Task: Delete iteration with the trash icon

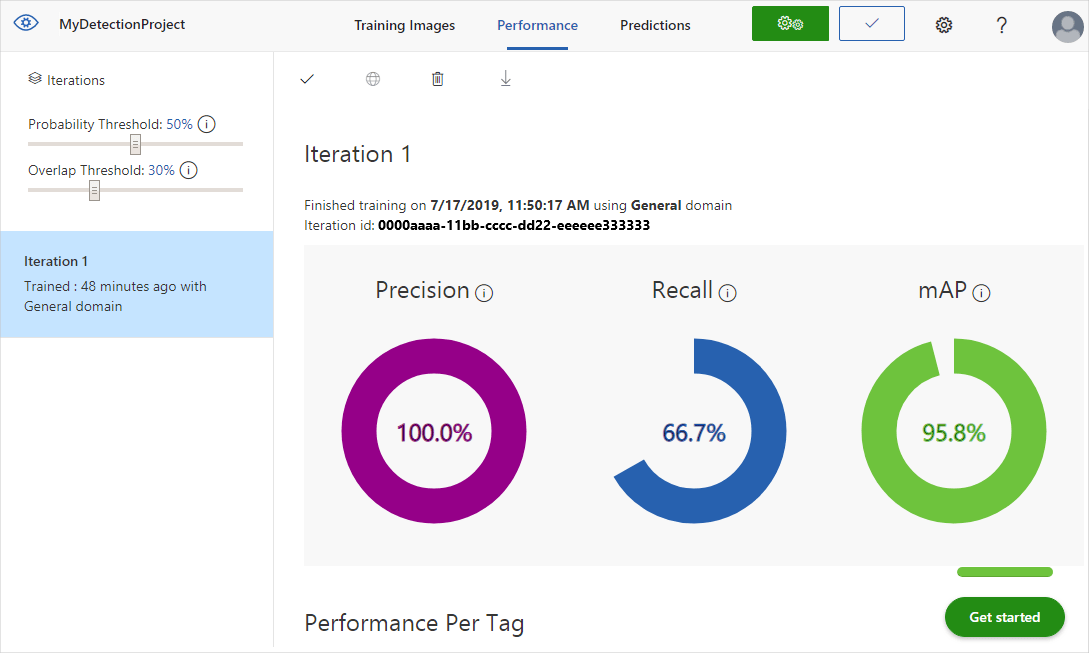Action: [x=438, y=78]
